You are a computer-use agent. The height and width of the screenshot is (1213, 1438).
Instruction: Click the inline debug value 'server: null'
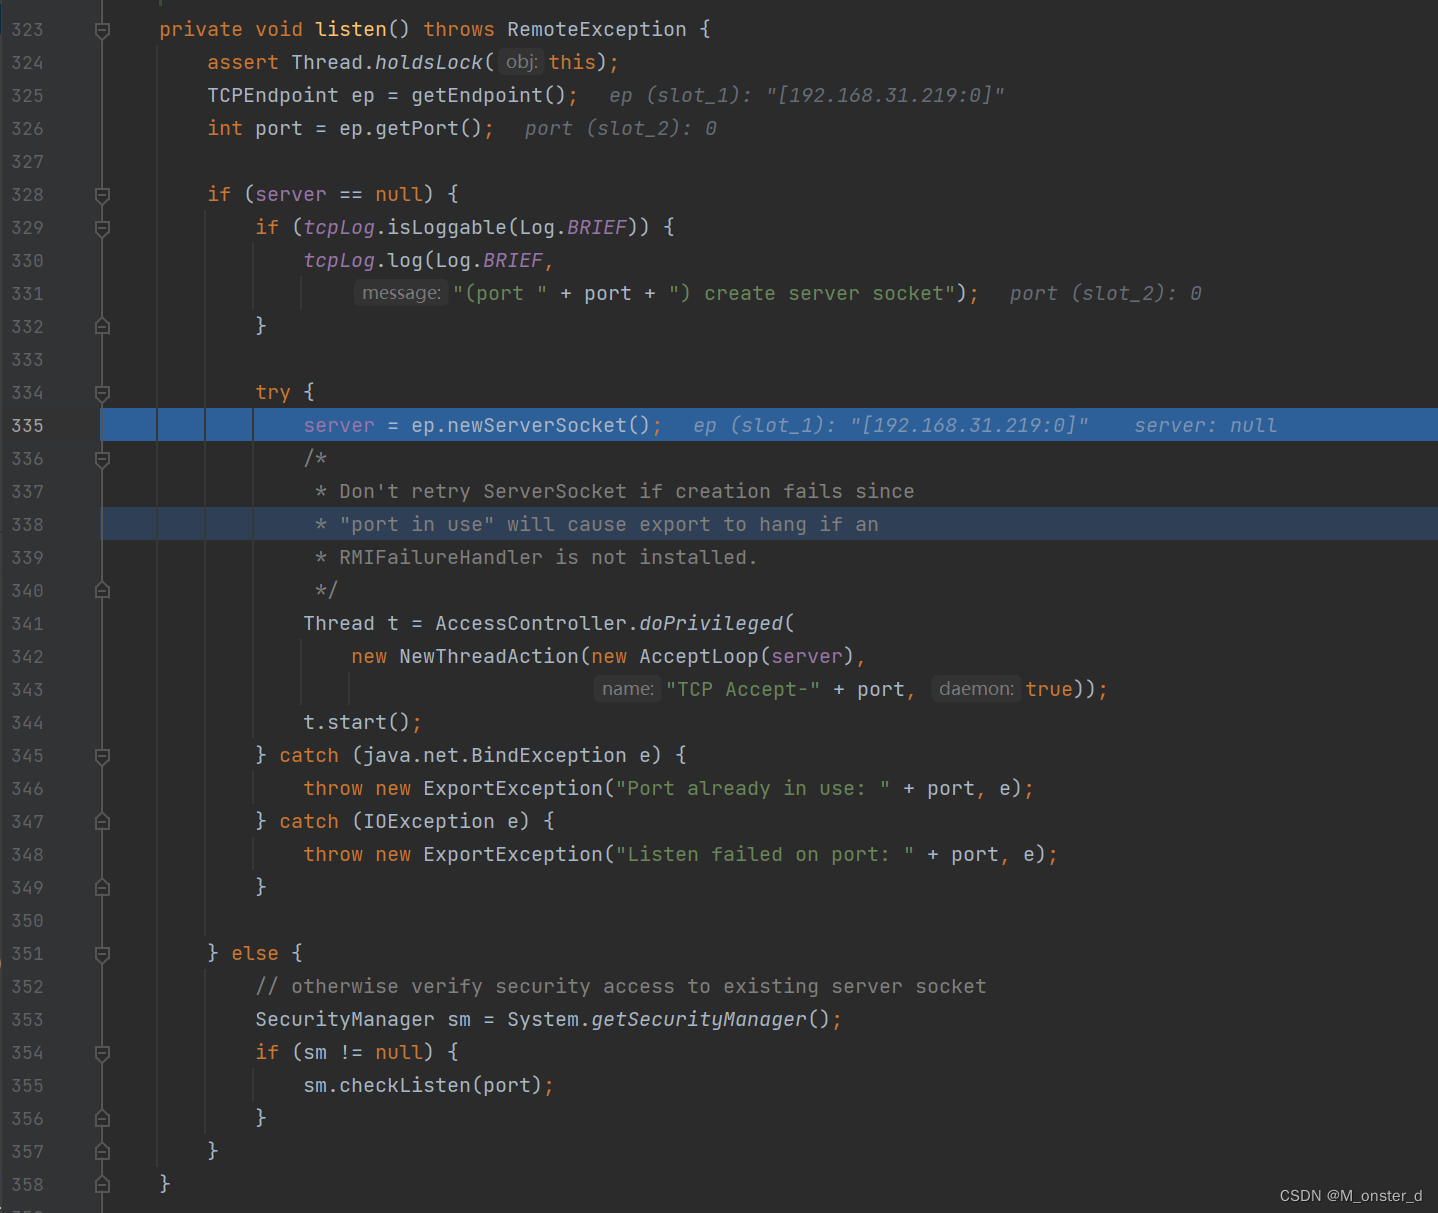1205,426
